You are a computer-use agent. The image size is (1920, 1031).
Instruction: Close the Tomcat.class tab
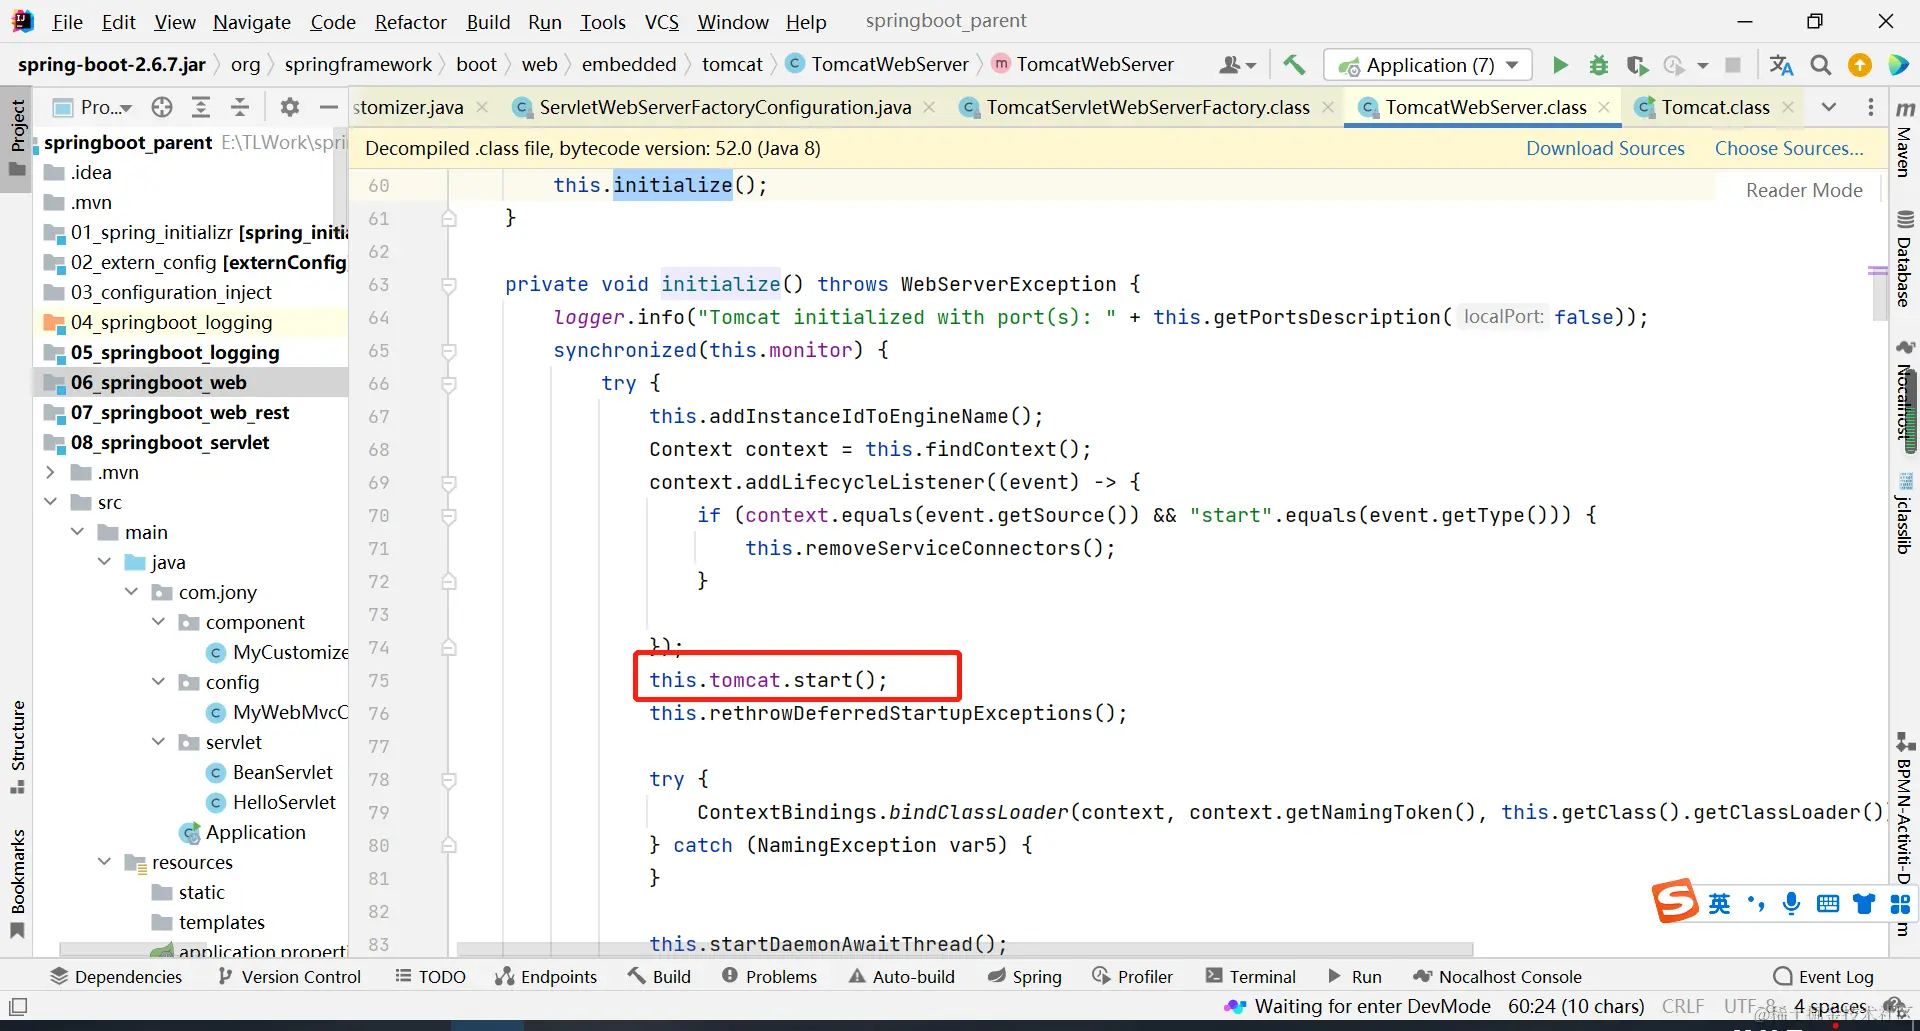tap(1788, 107)
